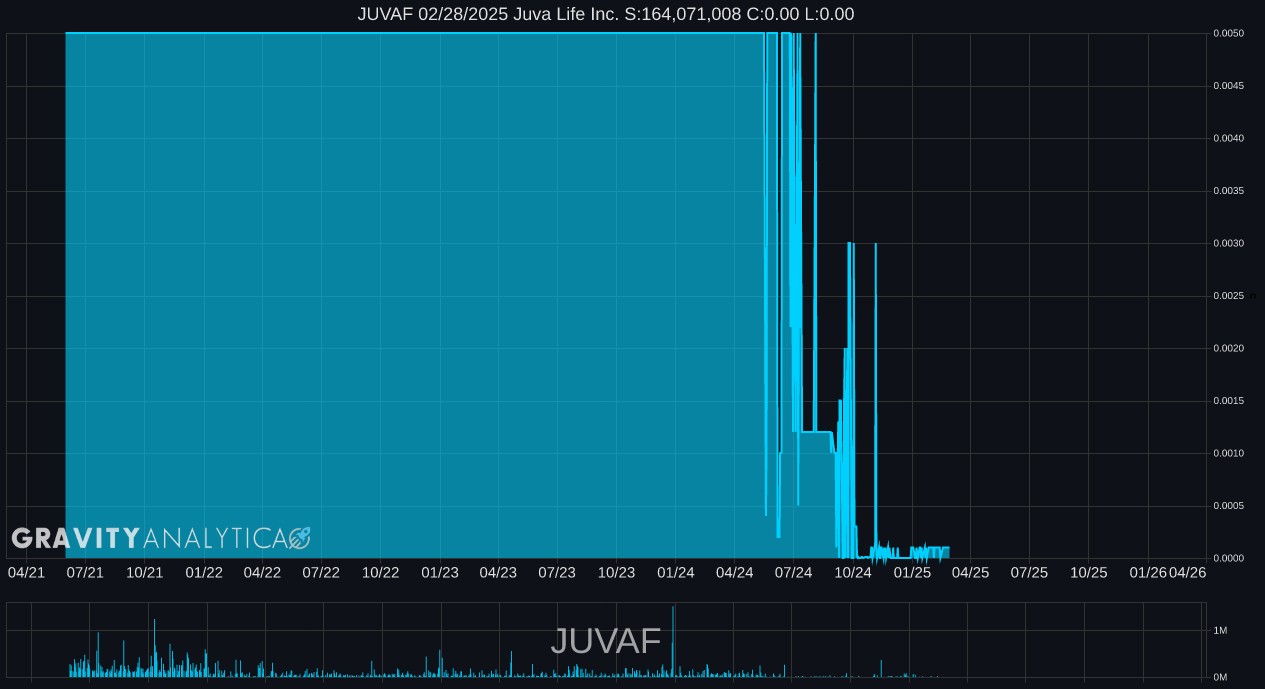Select the 0.0000 price axis value
The image size is (1265, 689).
coord(1229,558)
